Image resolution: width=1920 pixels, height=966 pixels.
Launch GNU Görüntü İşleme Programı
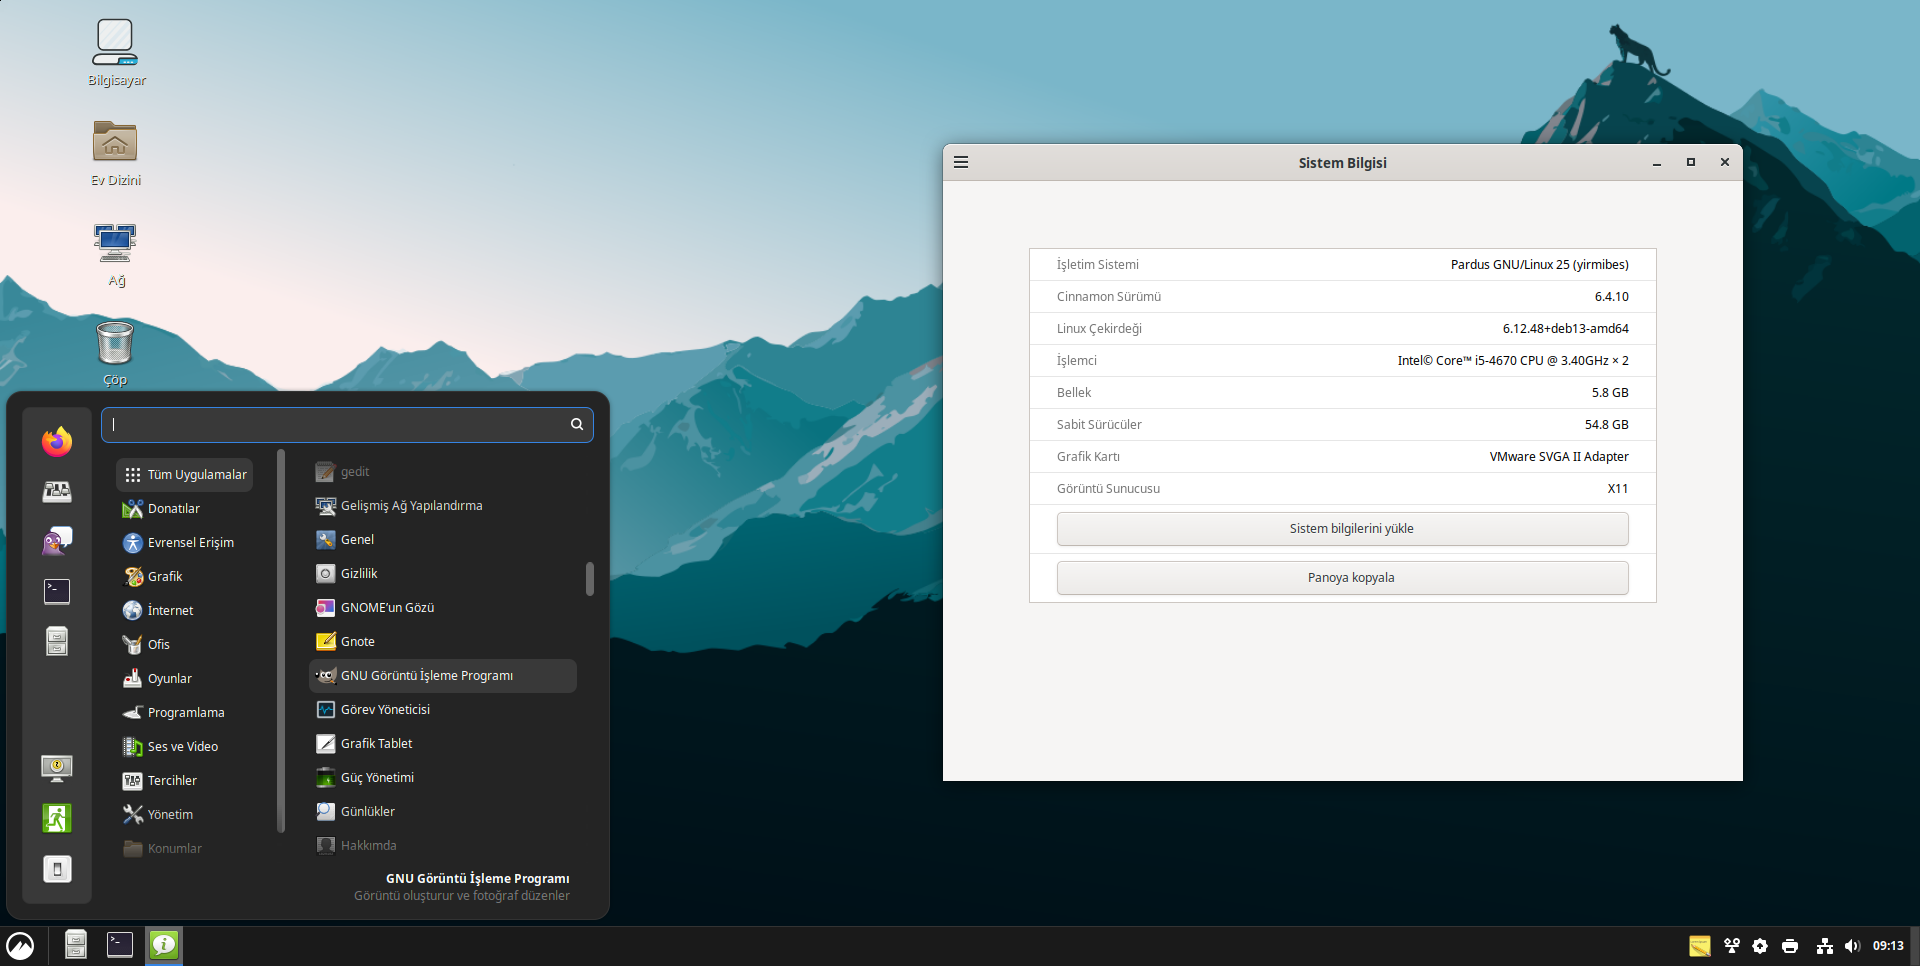coord(427,676)
